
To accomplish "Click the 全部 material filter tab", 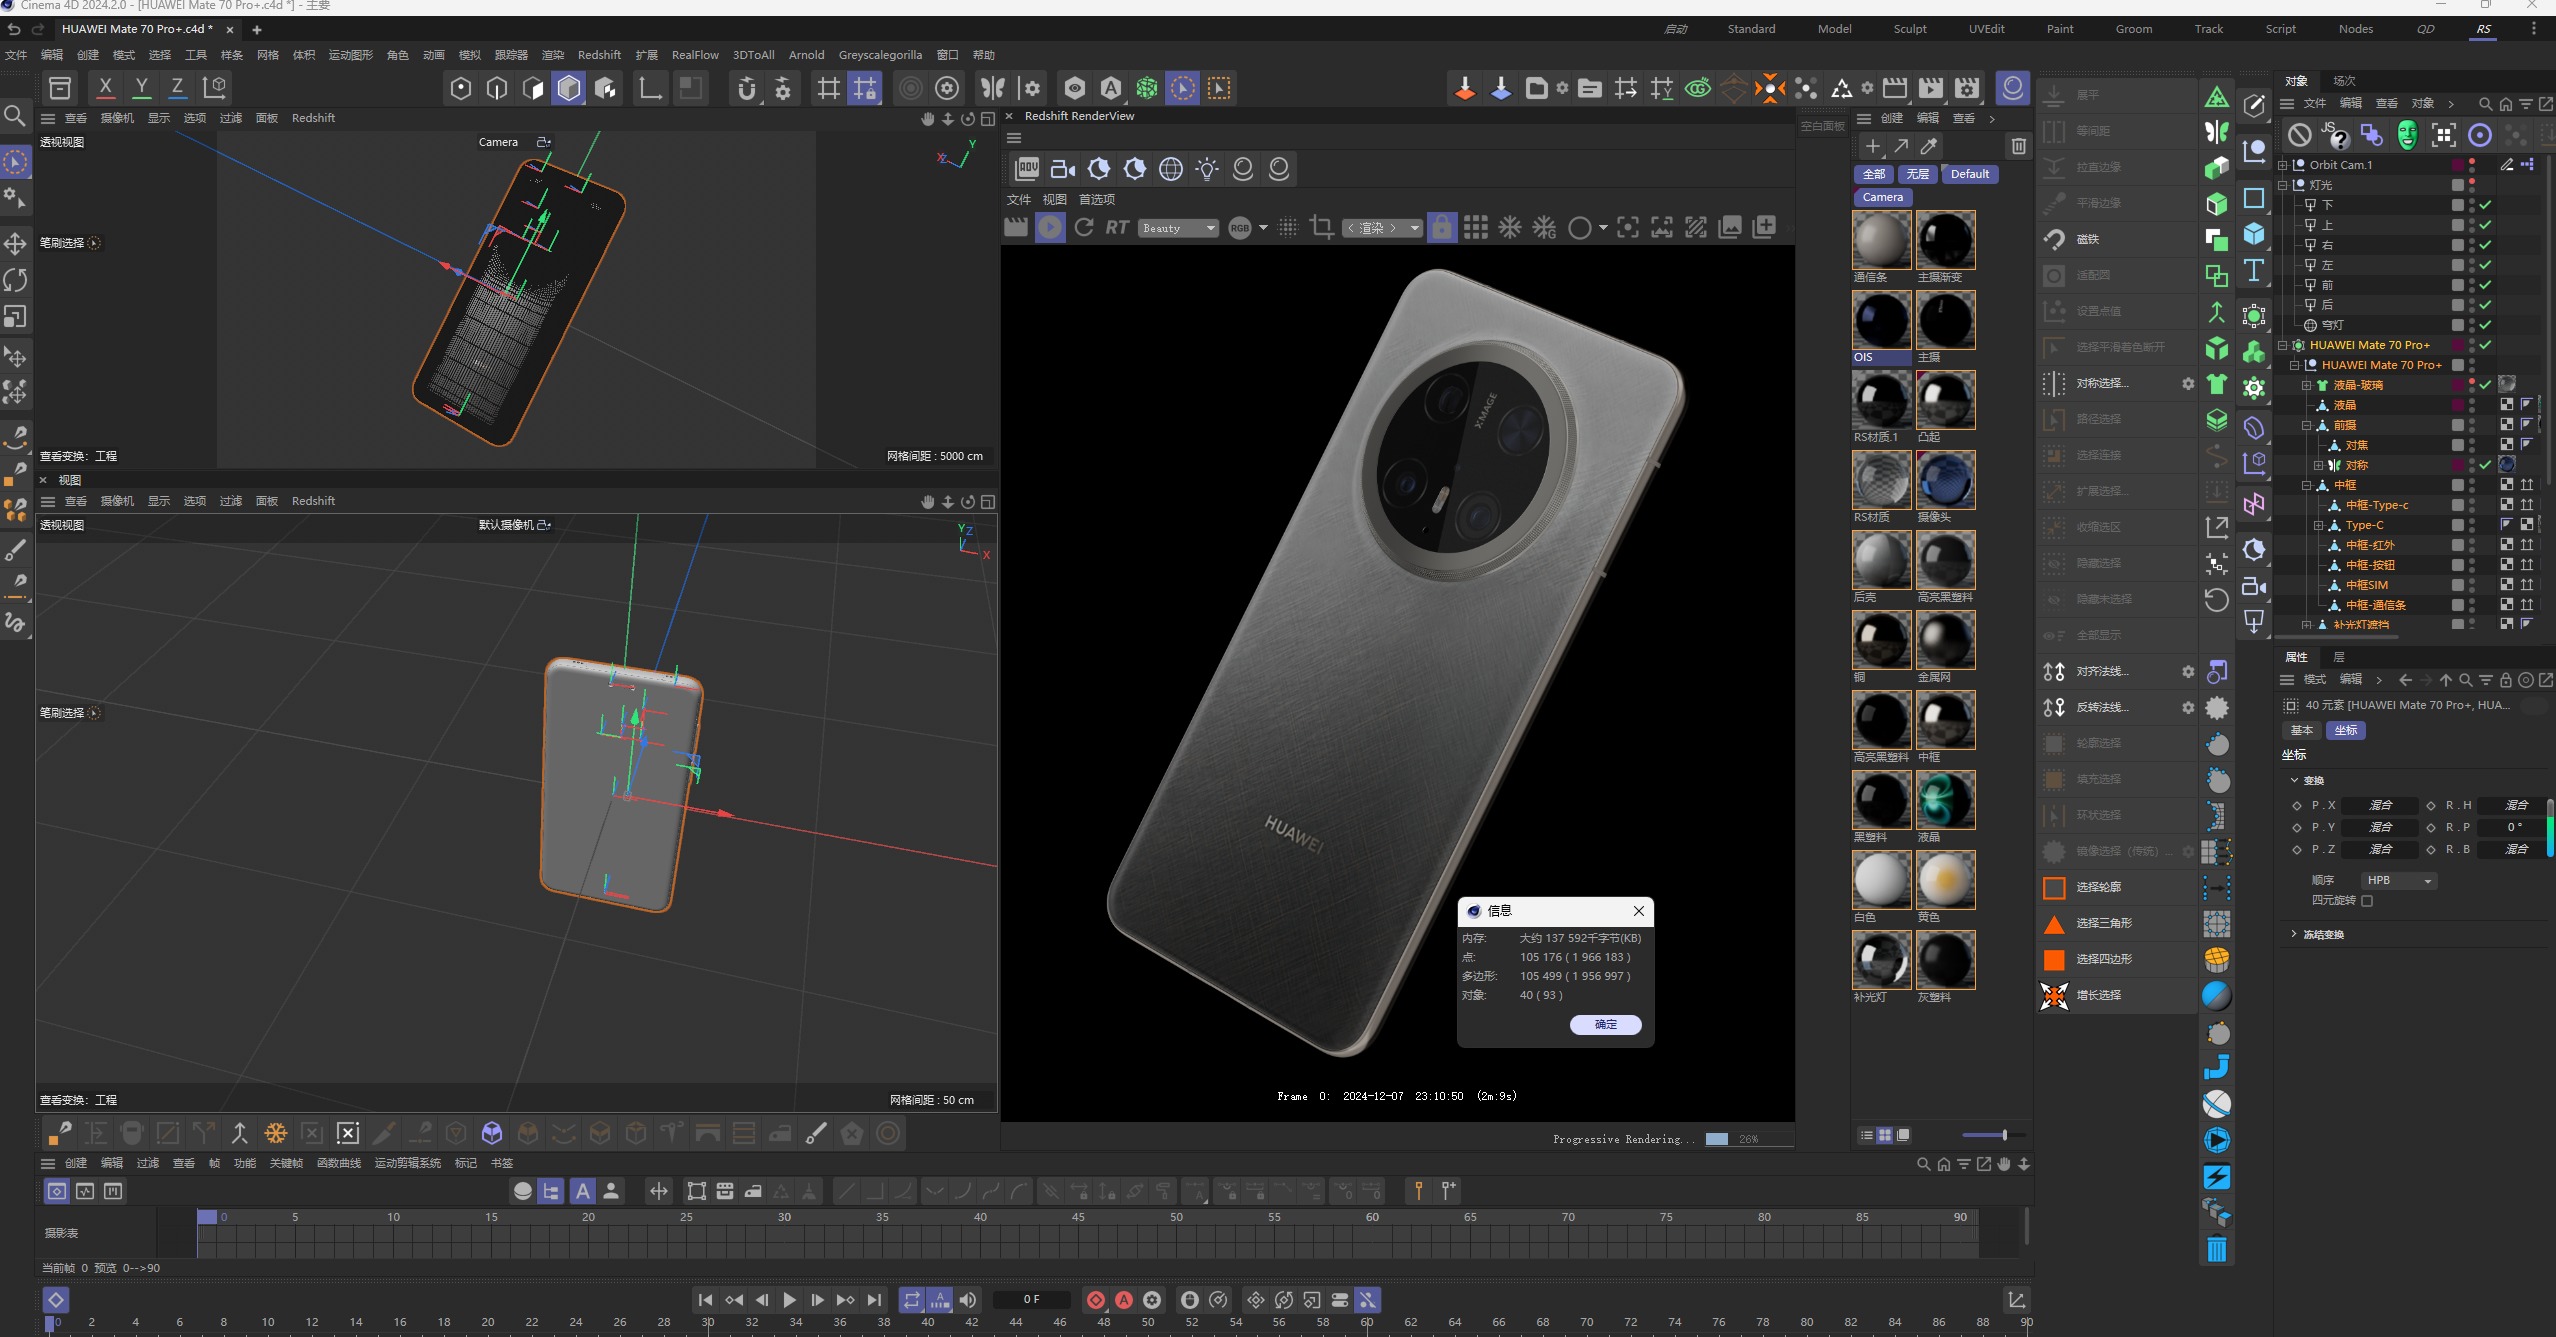I will [x=1874, y=174].
